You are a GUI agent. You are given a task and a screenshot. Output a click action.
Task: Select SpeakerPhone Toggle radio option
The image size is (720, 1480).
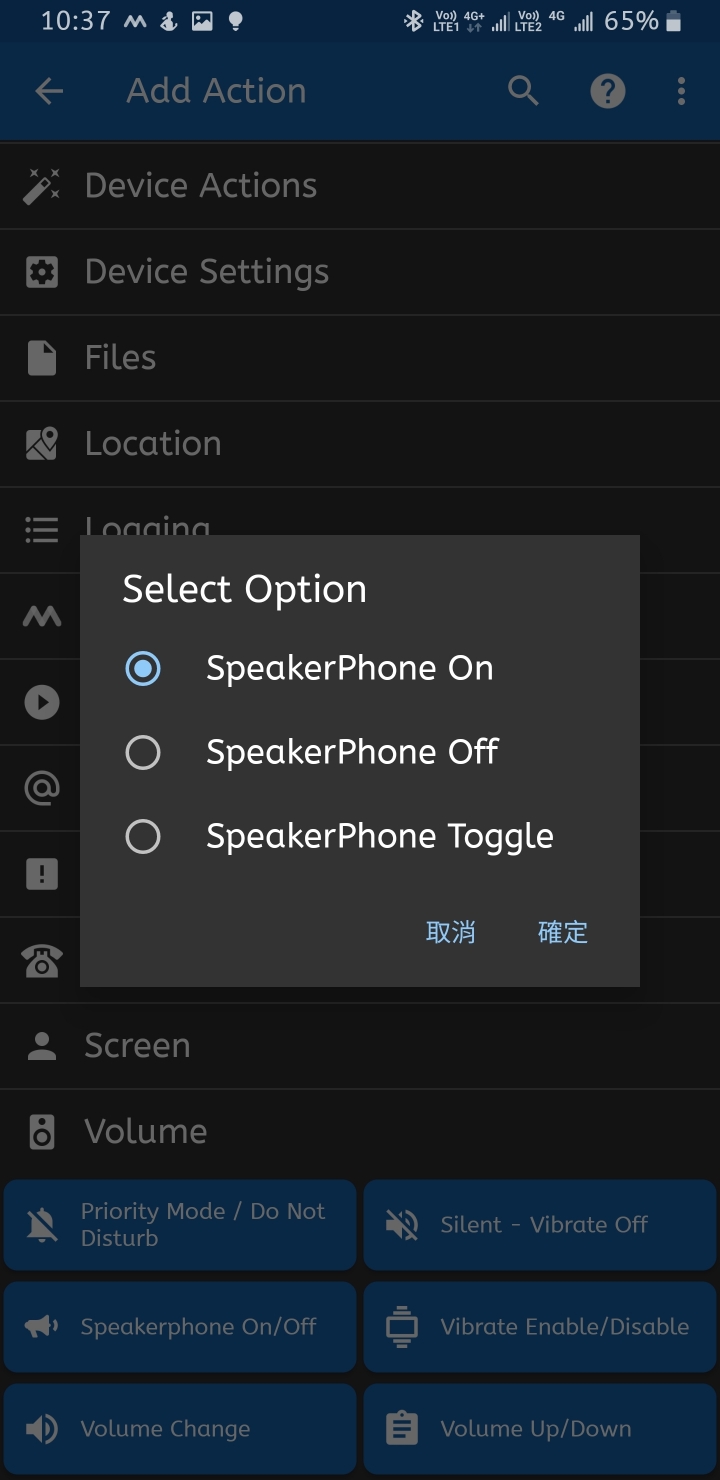click(x=143, y=836)
